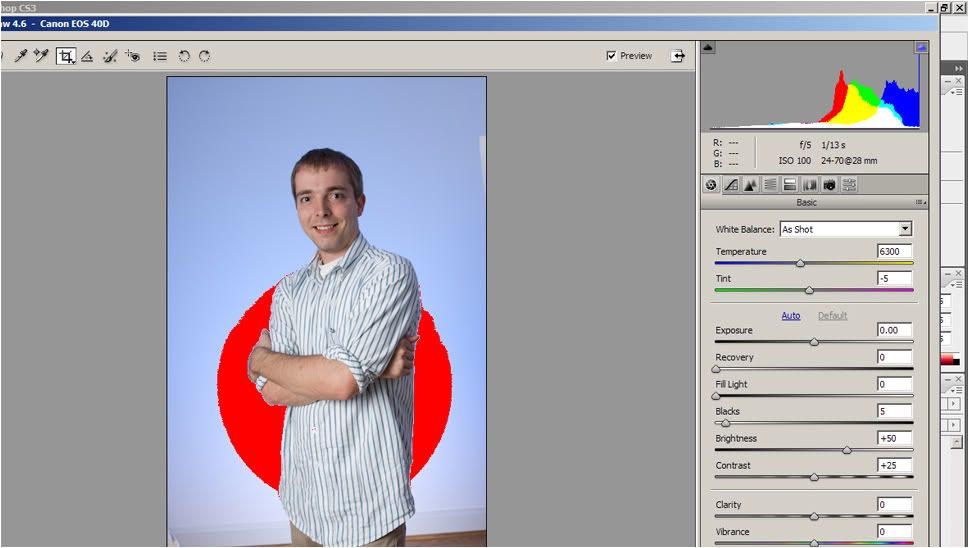Collapse Photoshop panel dock double-arrow
969x548 pixels.
pos(958,69)
